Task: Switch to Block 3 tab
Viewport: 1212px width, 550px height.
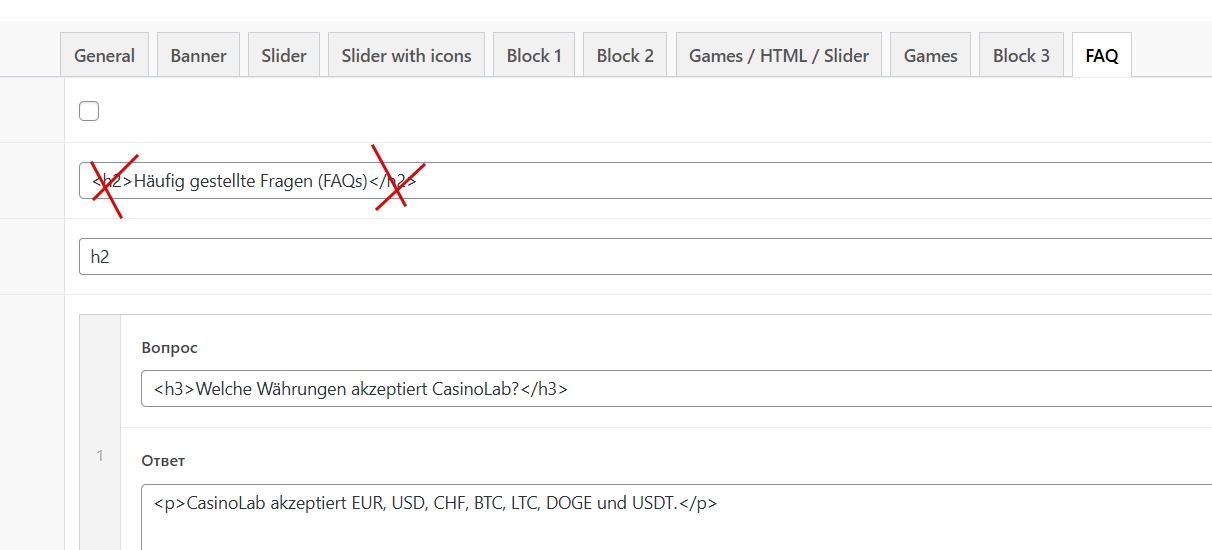Action: click(x=1021, y=55)
